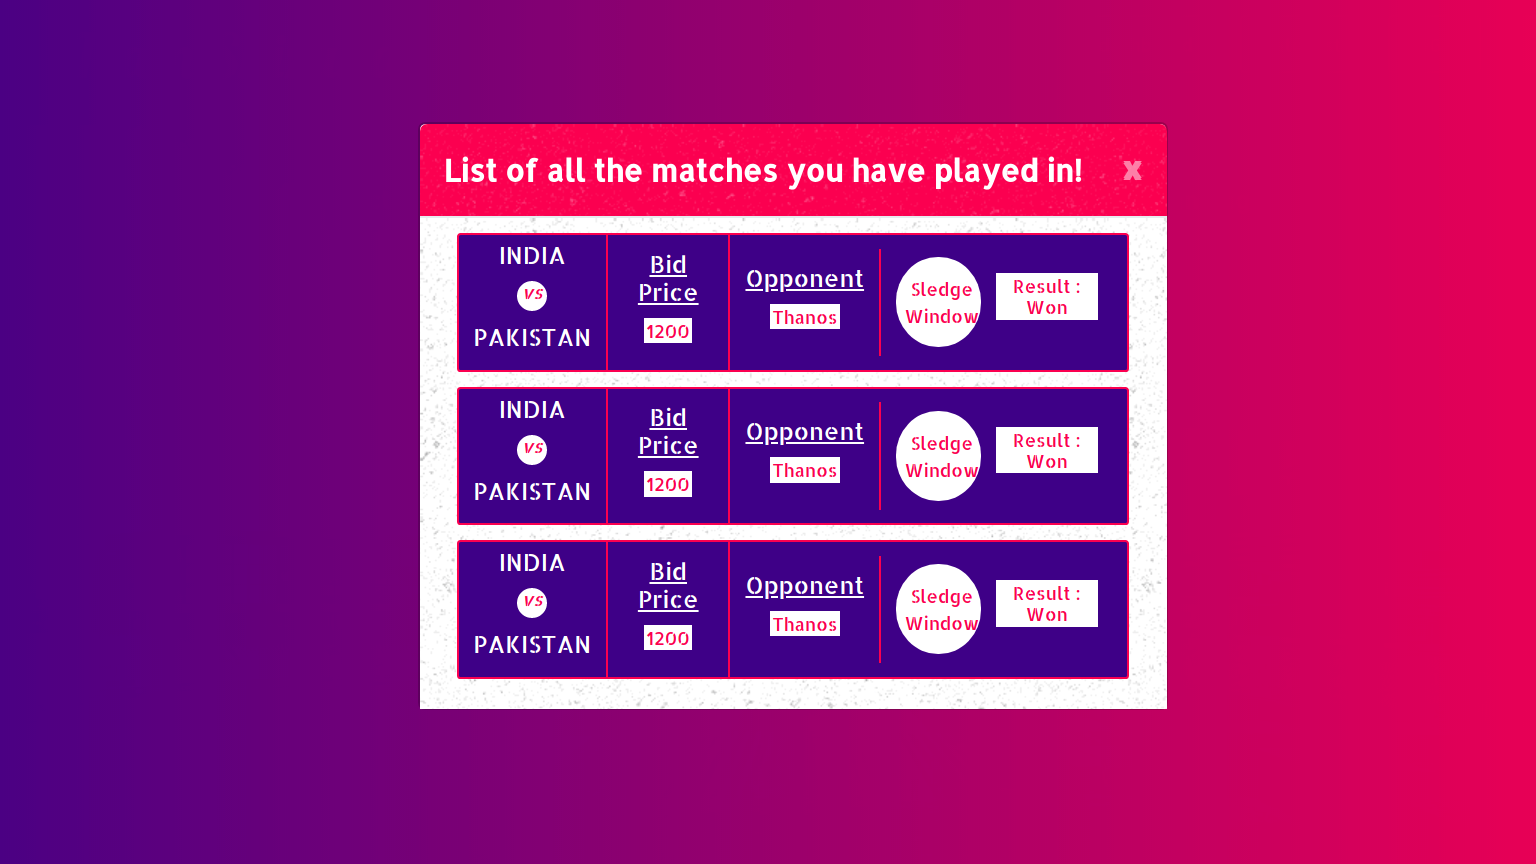Open Sledge Window for third match
This screenshot has width=1536, height=864.
pyautogui.click(x=939, y=609)
